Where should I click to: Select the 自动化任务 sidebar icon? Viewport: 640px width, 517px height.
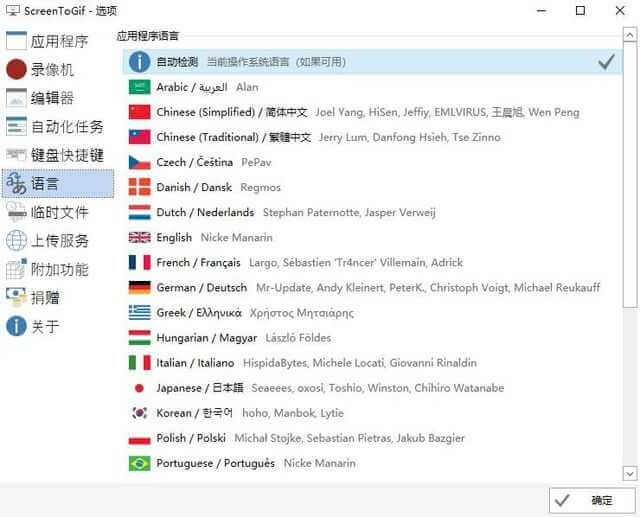coord(16,126)
